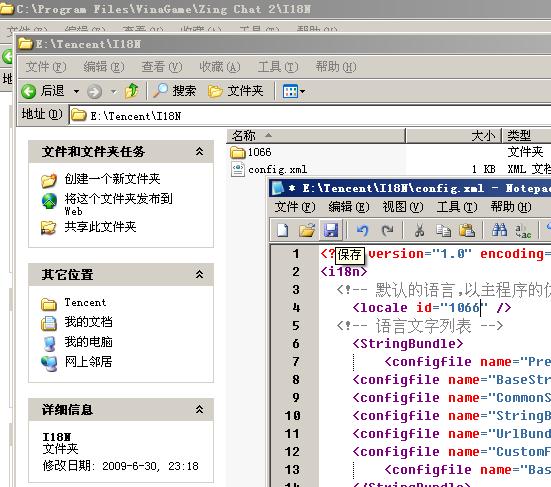Click the address bar showing E:\Tencent\I18N

310,115
